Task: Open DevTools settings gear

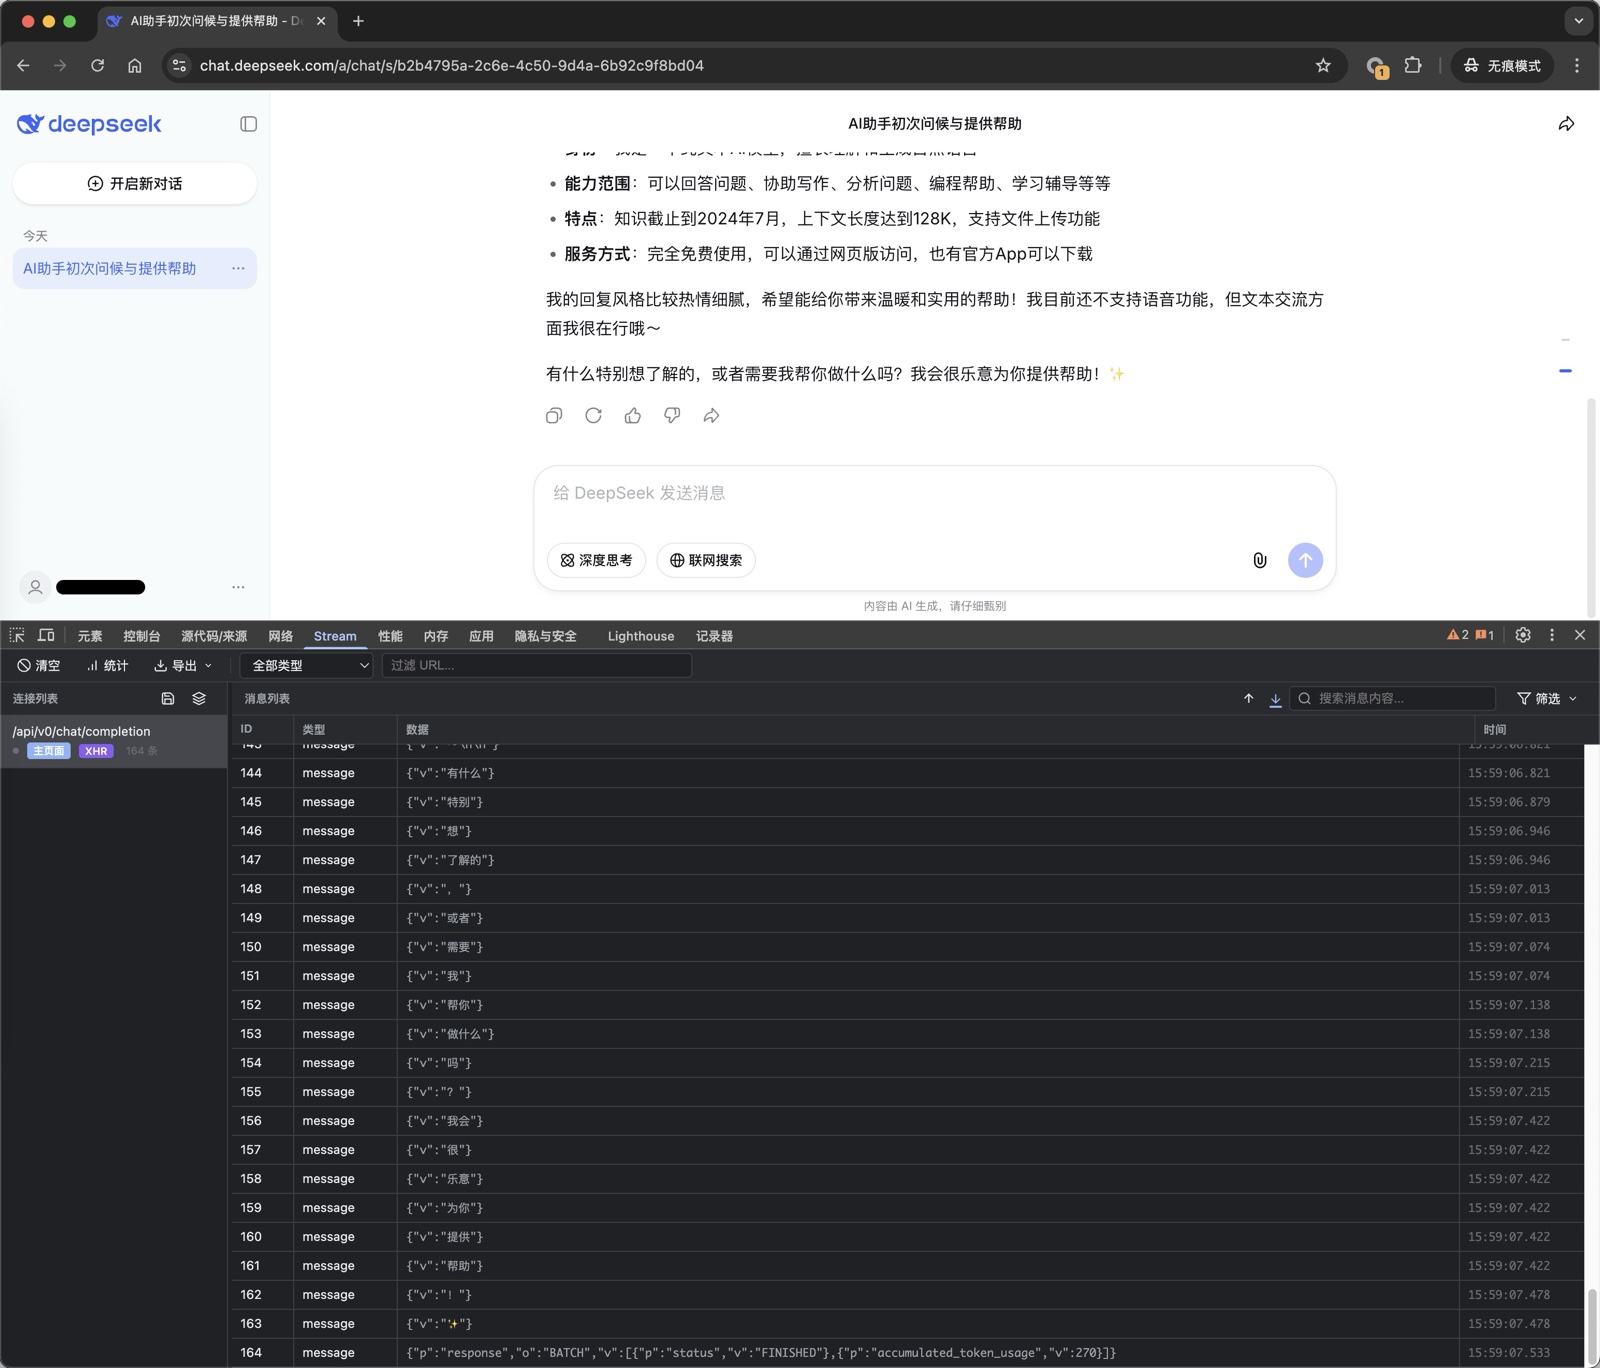Action: click(x=1523, y=635)
